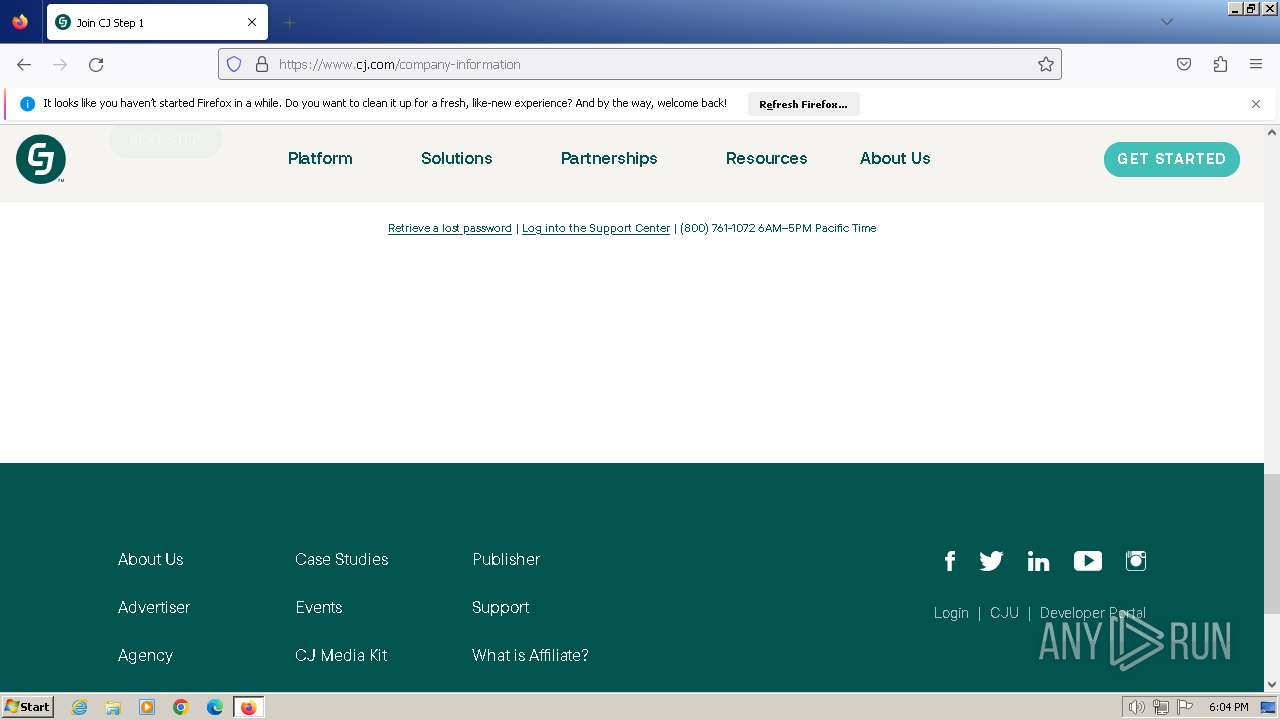Open footer CJ Media Kit link
This screenshot has height=720, width=1280.
[341, 655]
